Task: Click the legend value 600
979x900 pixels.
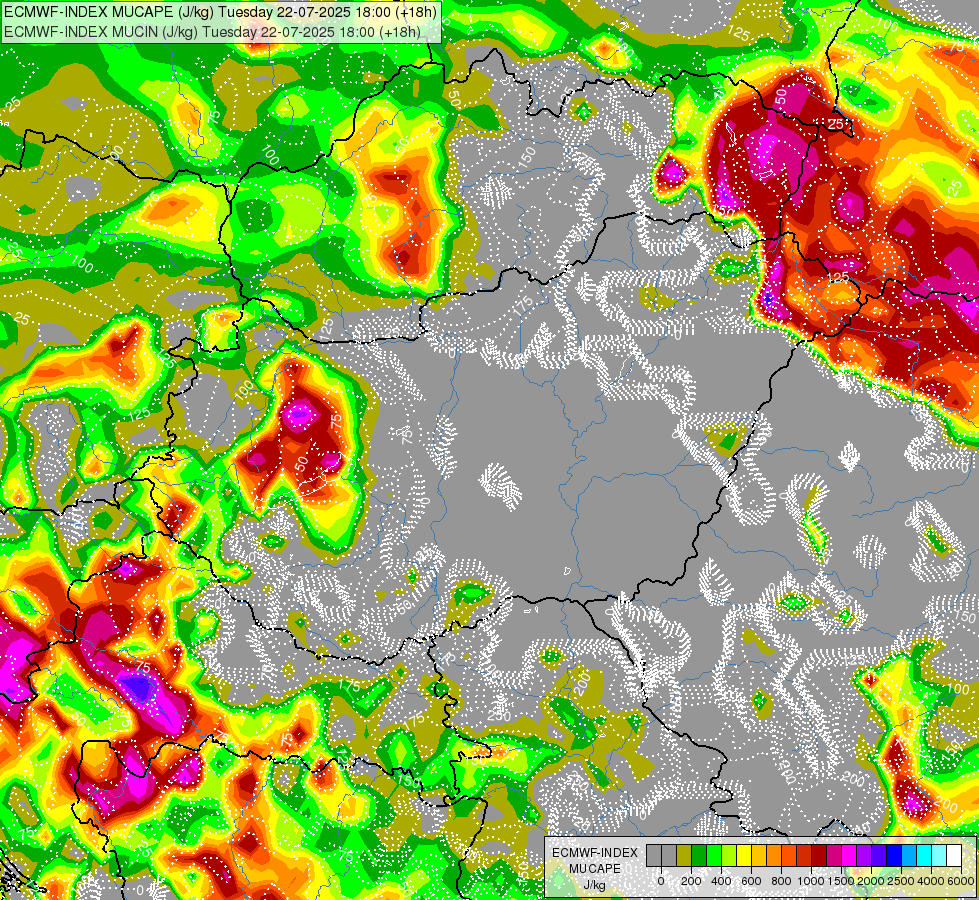Action: tap(751, 881)
